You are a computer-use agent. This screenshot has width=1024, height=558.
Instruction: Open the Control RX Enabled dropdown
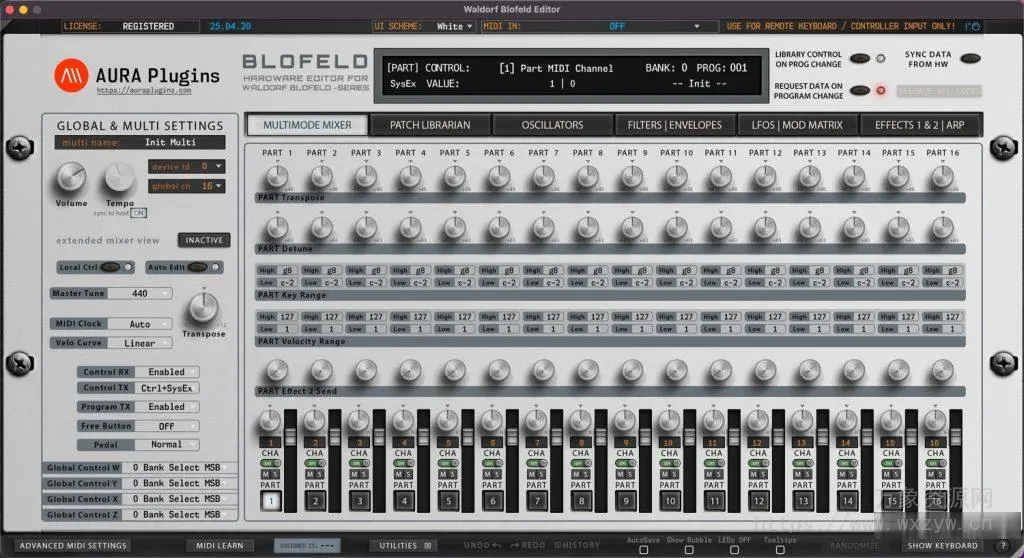(167, 372)
